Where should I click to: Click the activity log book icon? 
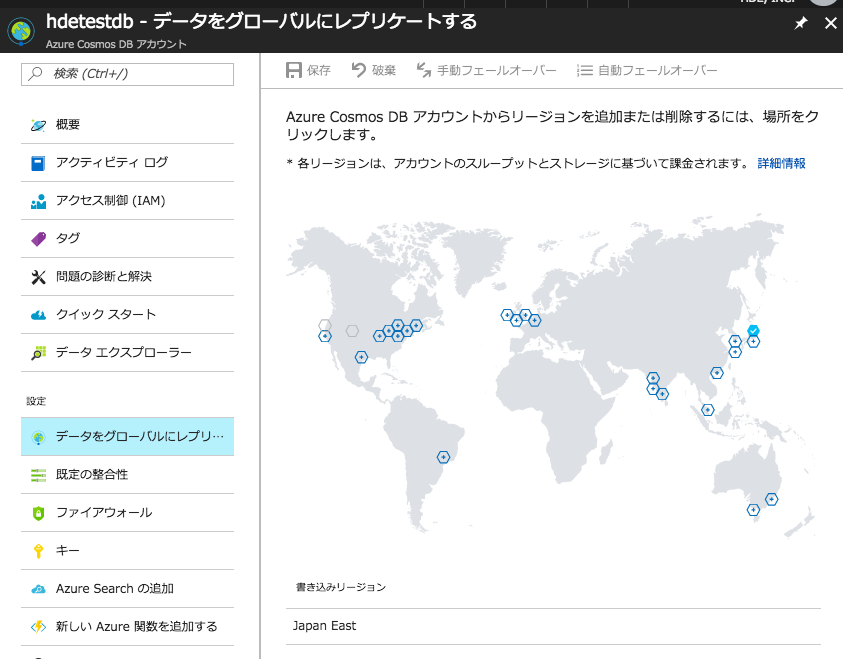38,163
